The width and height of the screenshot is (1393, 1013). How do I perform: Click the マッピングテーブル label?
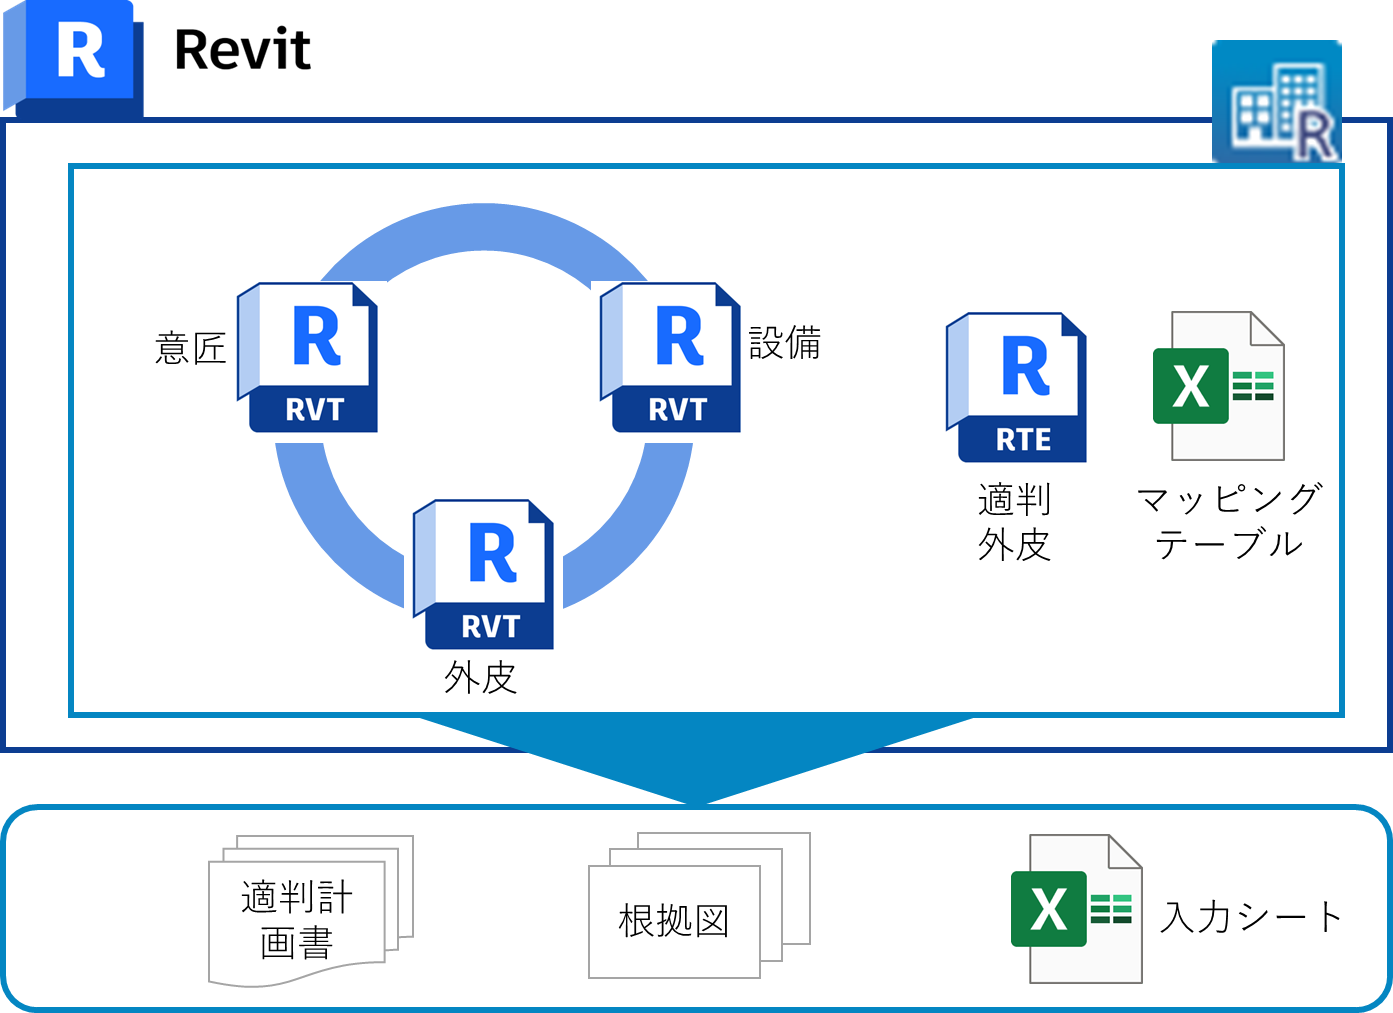[x=1230, y=521]
